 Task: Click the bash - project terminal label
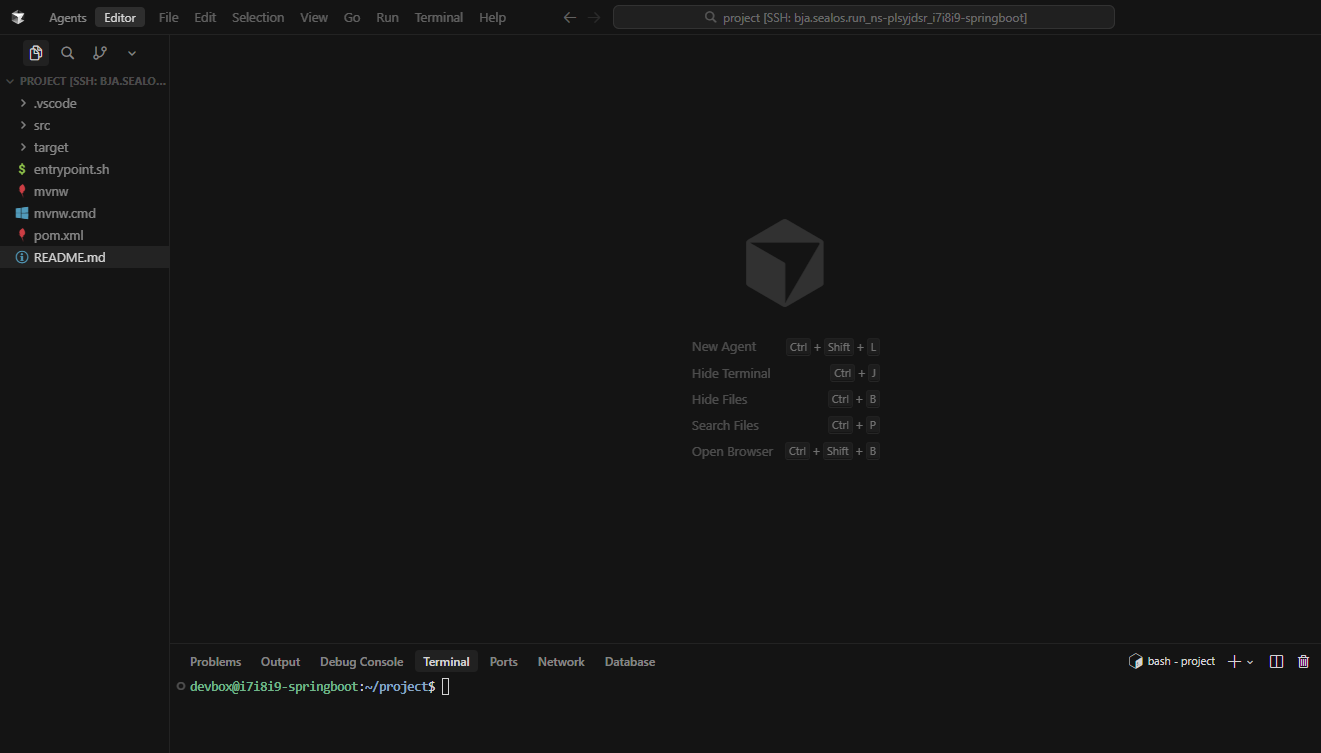click(x=1172, y=661)
